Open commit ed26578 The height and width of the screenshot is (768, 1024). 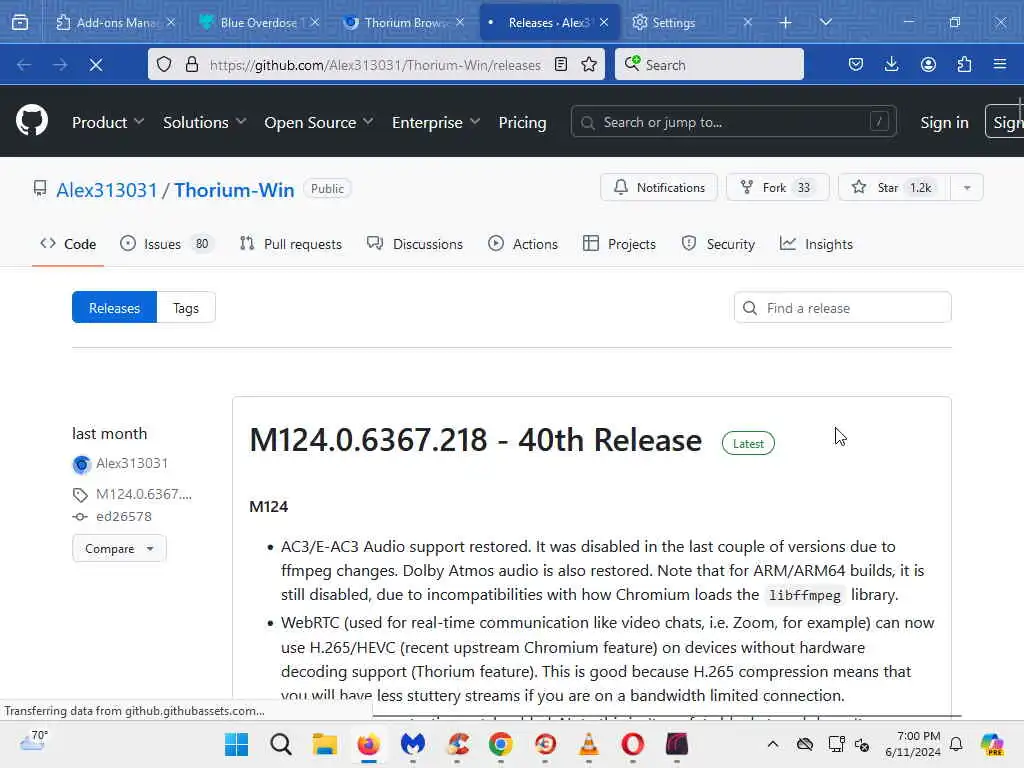pyautogui.click(x=123, y=517)
